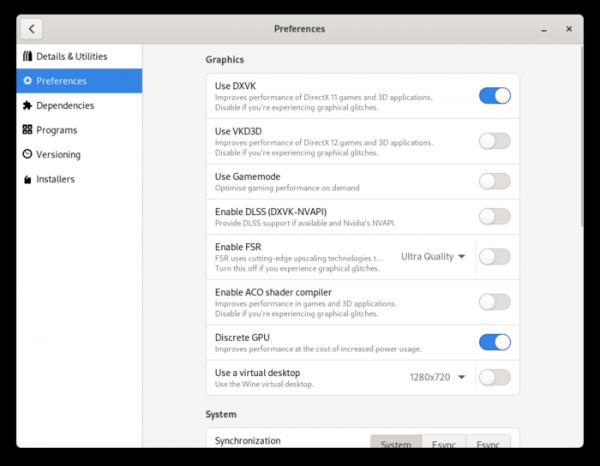The width and height of the screenshot is (600, 466).
Task: Enable the DLSS (DXVK-NVAPI) switch
Action: [x=494, y=216]
